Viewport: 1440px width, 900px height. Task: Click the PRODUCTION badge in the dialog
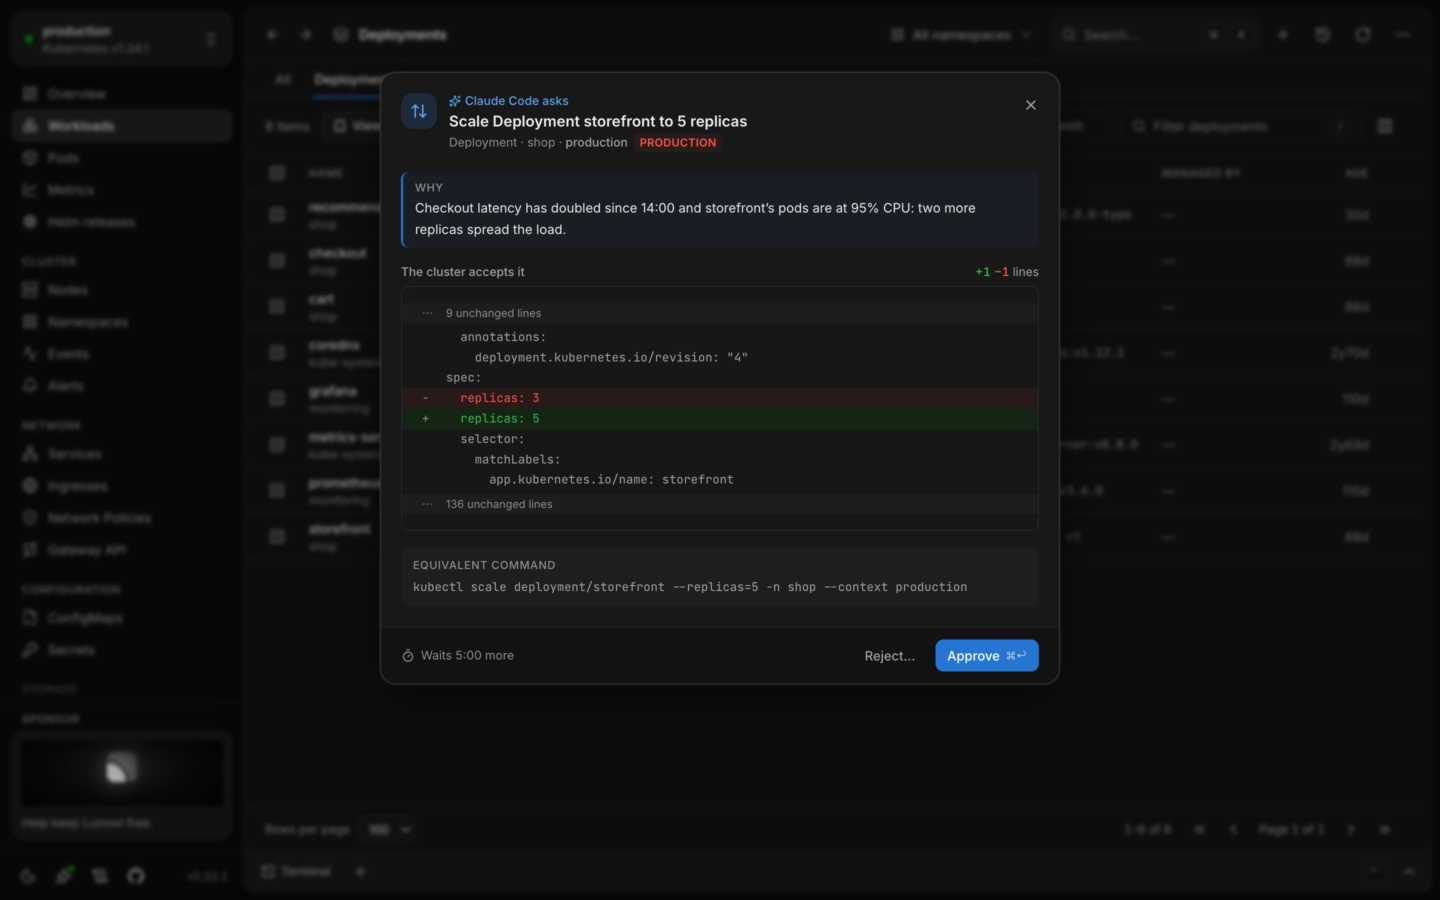click(x=678, y=143)
